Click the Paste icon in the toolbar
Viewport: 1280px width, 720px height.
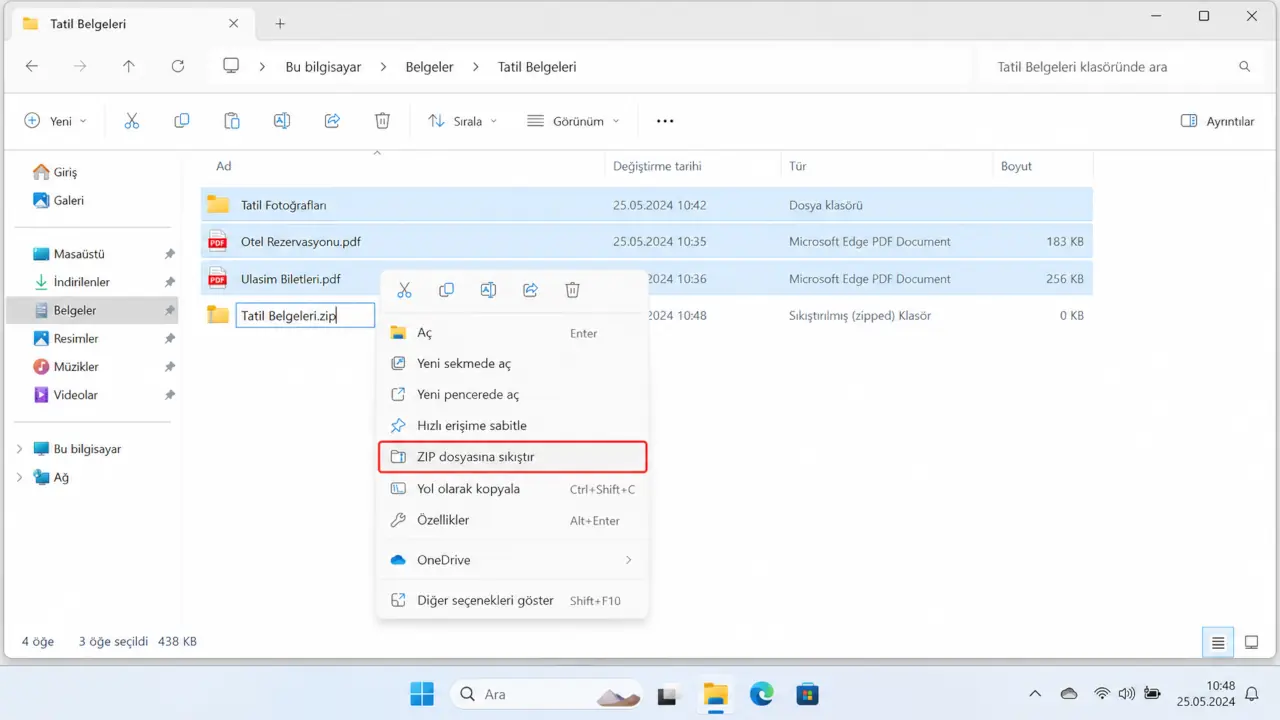(232, 121)
